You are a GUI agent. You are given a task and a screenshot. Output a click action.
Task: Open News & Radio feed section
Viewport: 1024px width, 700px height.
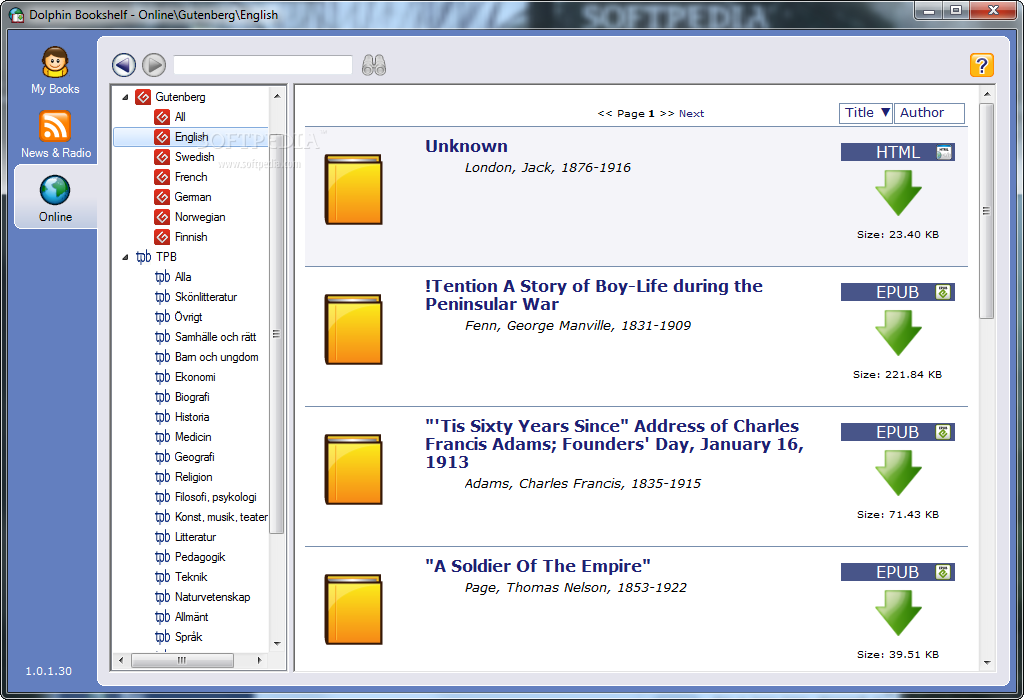pos(56,135)
